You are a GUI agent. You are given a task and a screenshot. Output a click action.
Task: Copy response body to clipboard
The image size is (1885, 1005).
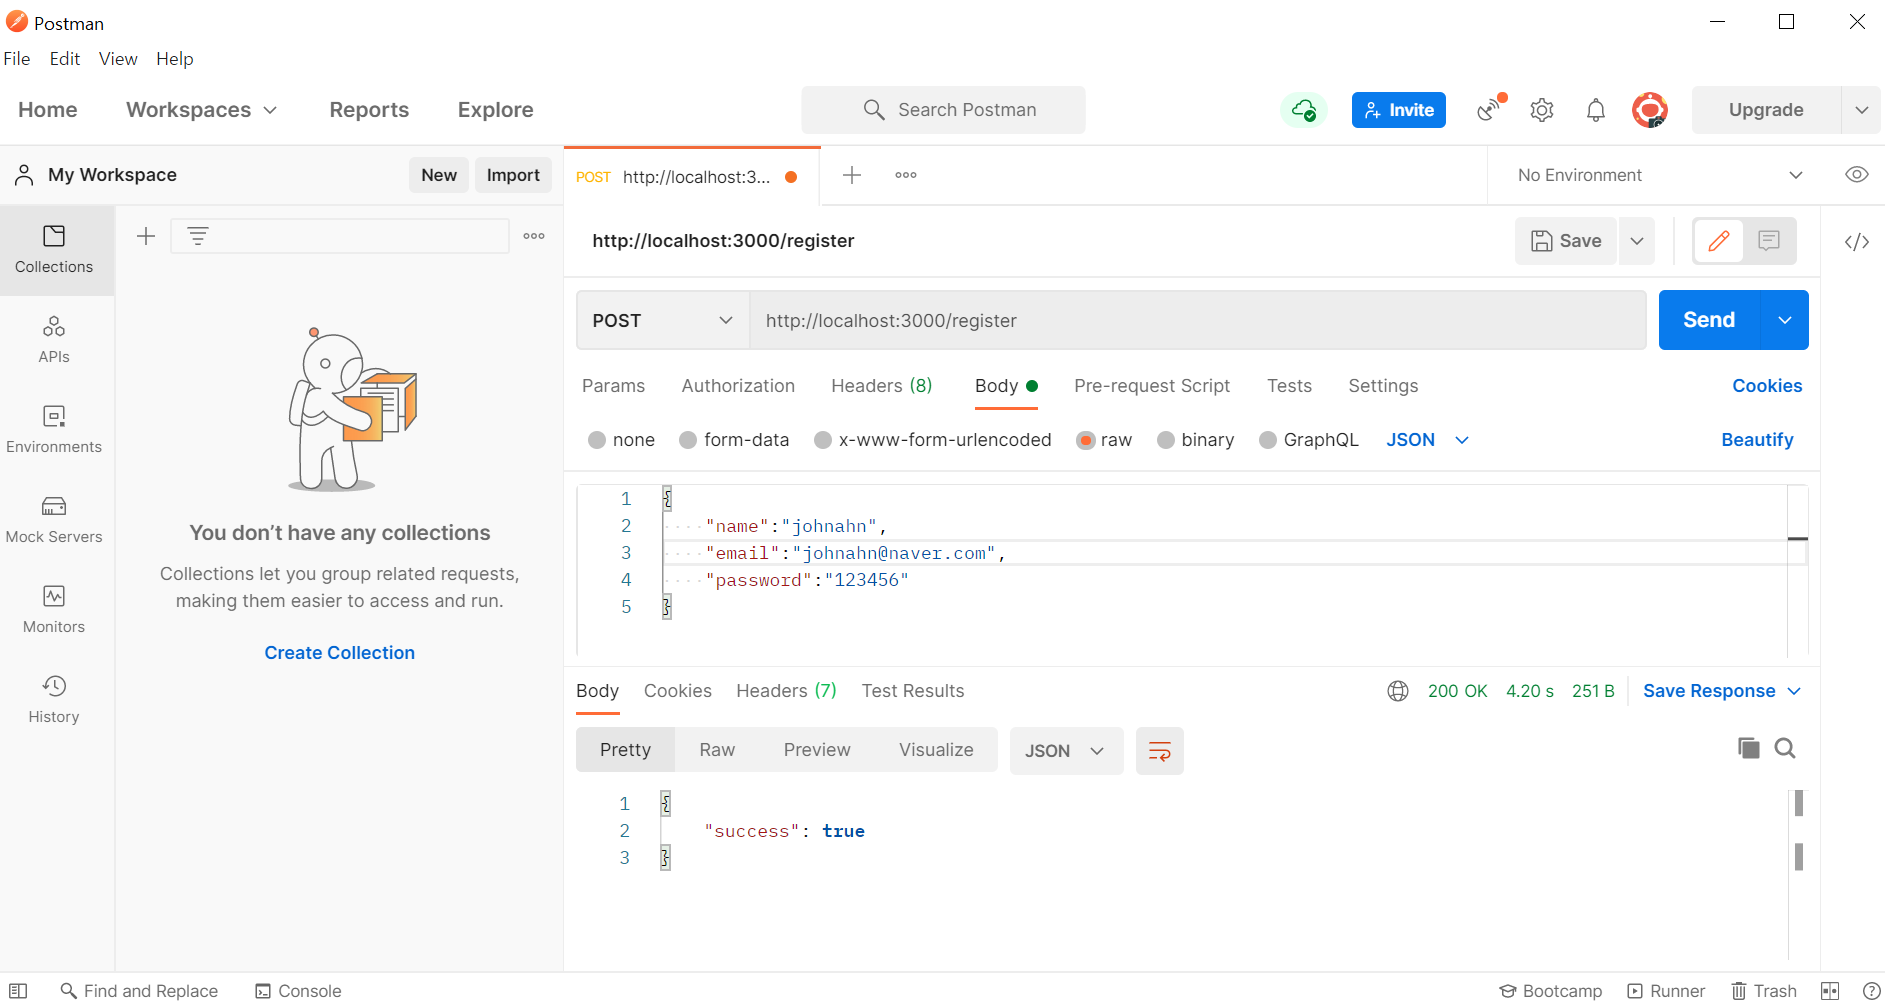click(x=1748, y=748)
